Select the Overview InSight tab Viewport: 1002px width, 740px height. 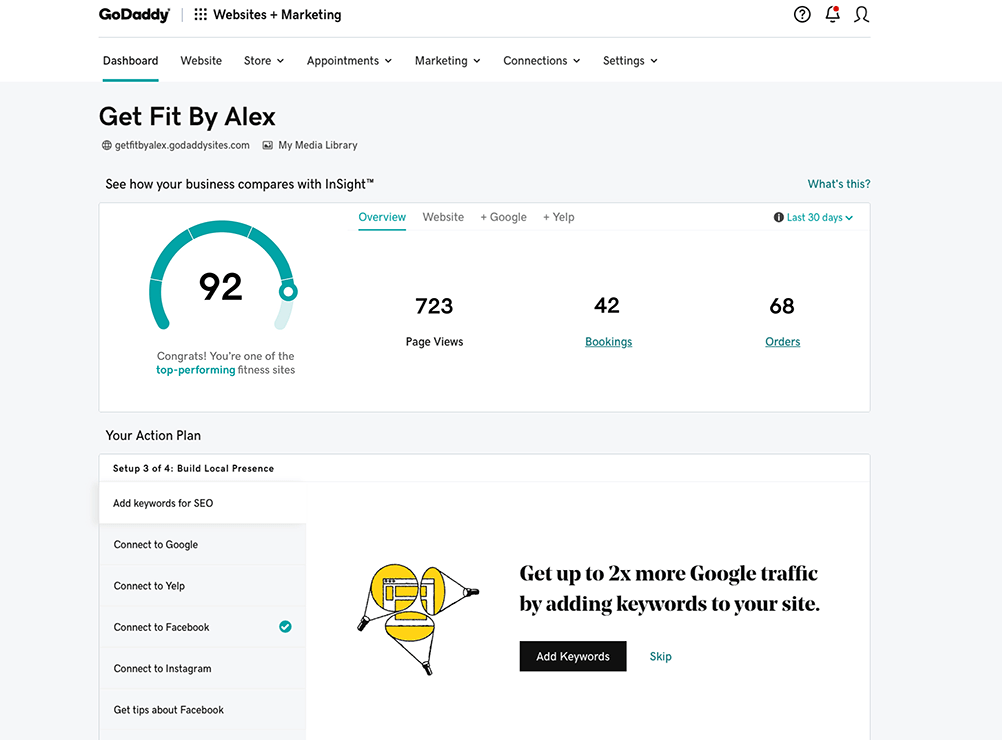pos(382,217)
